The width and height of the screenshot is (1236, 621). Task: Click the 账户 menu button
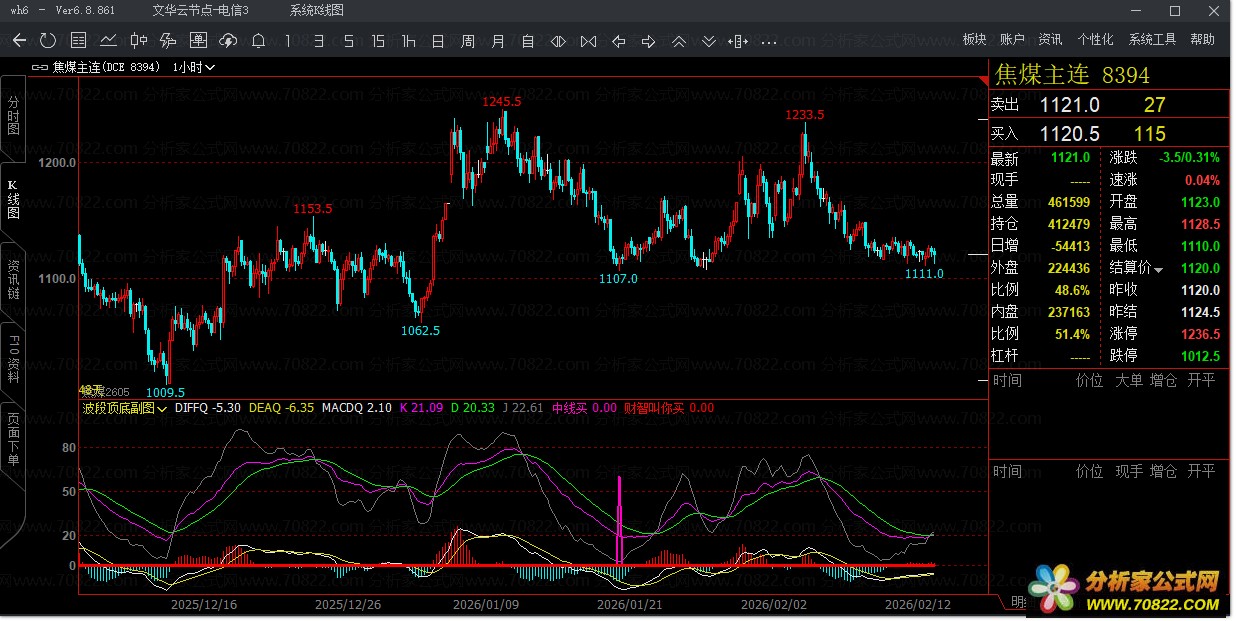point(1012,40)
